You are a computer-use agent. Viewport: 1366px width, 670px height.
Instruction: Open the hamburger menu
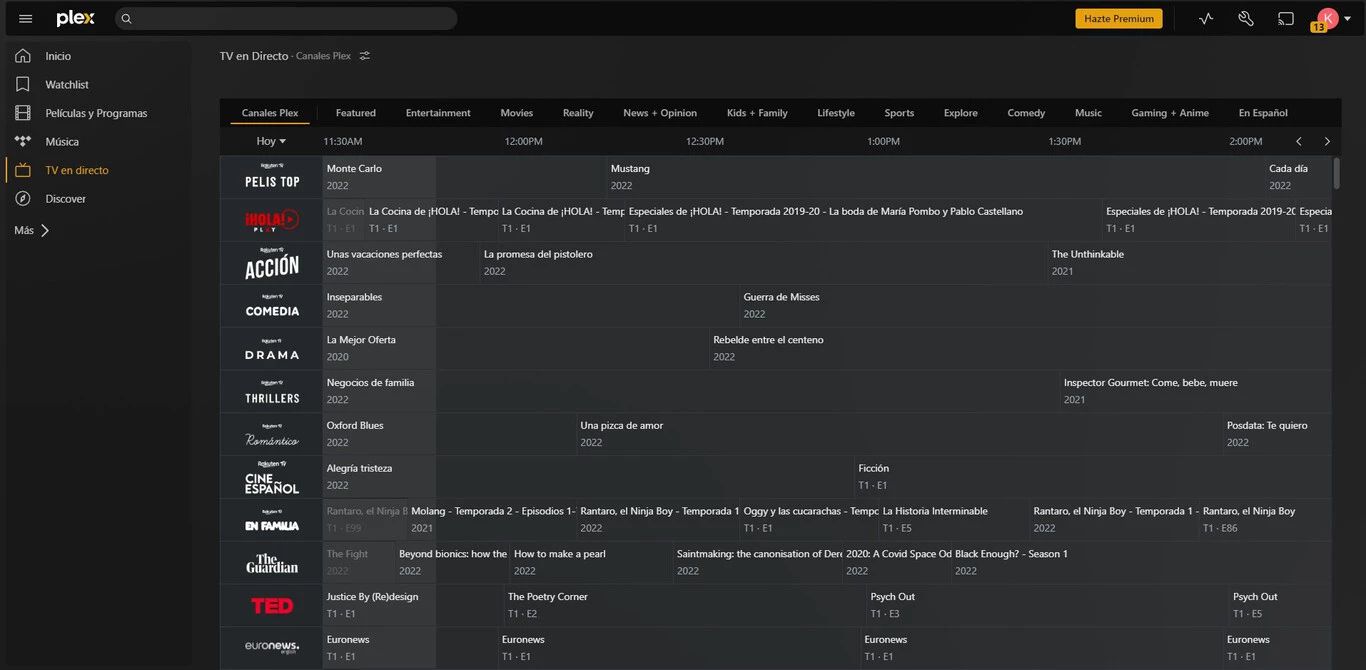26,19
